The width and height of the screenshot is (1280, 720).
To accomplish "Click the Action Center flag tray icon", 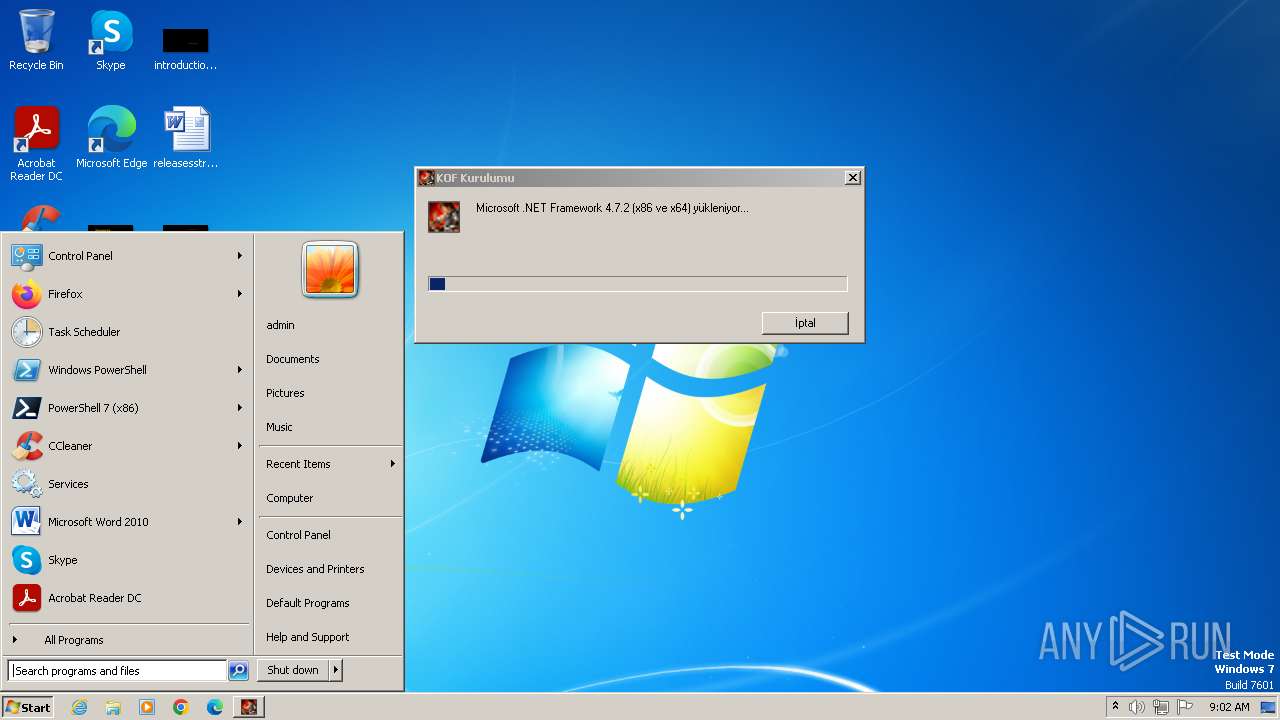I will click(x=1185, y=707).
